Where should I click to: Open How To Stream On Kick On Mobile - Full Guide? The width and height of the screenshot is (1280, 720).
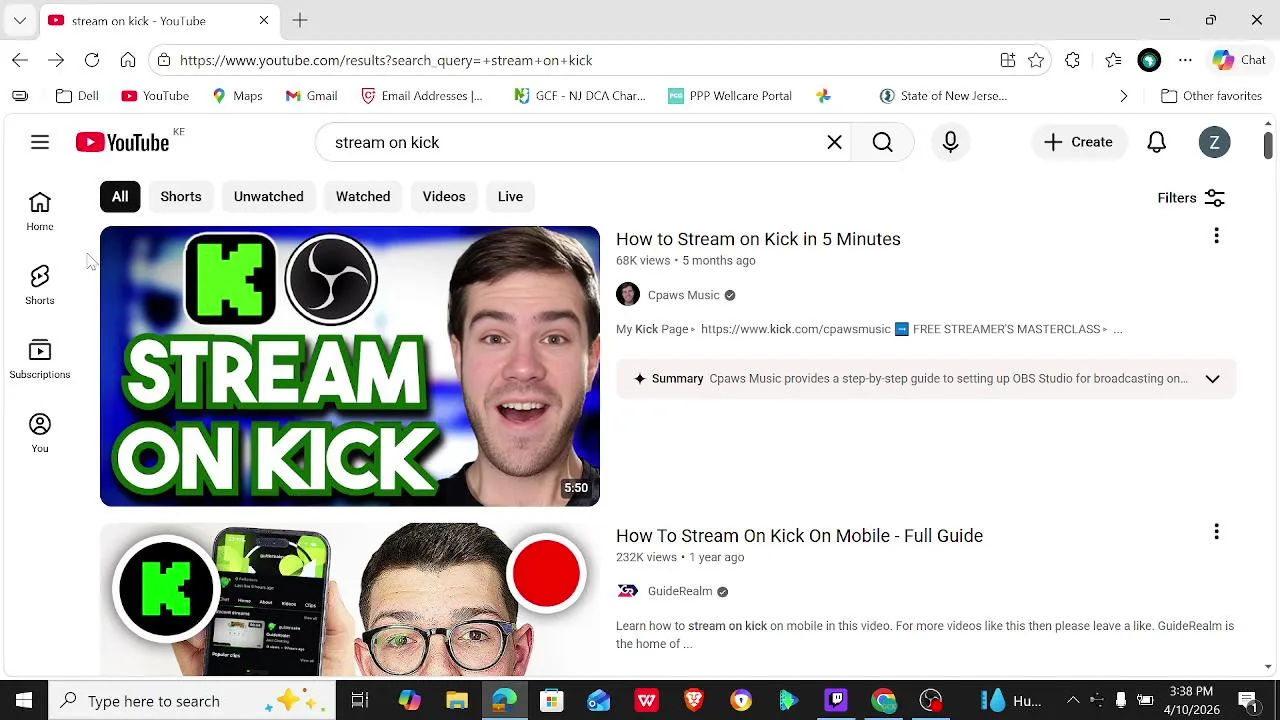pos(799,536)
